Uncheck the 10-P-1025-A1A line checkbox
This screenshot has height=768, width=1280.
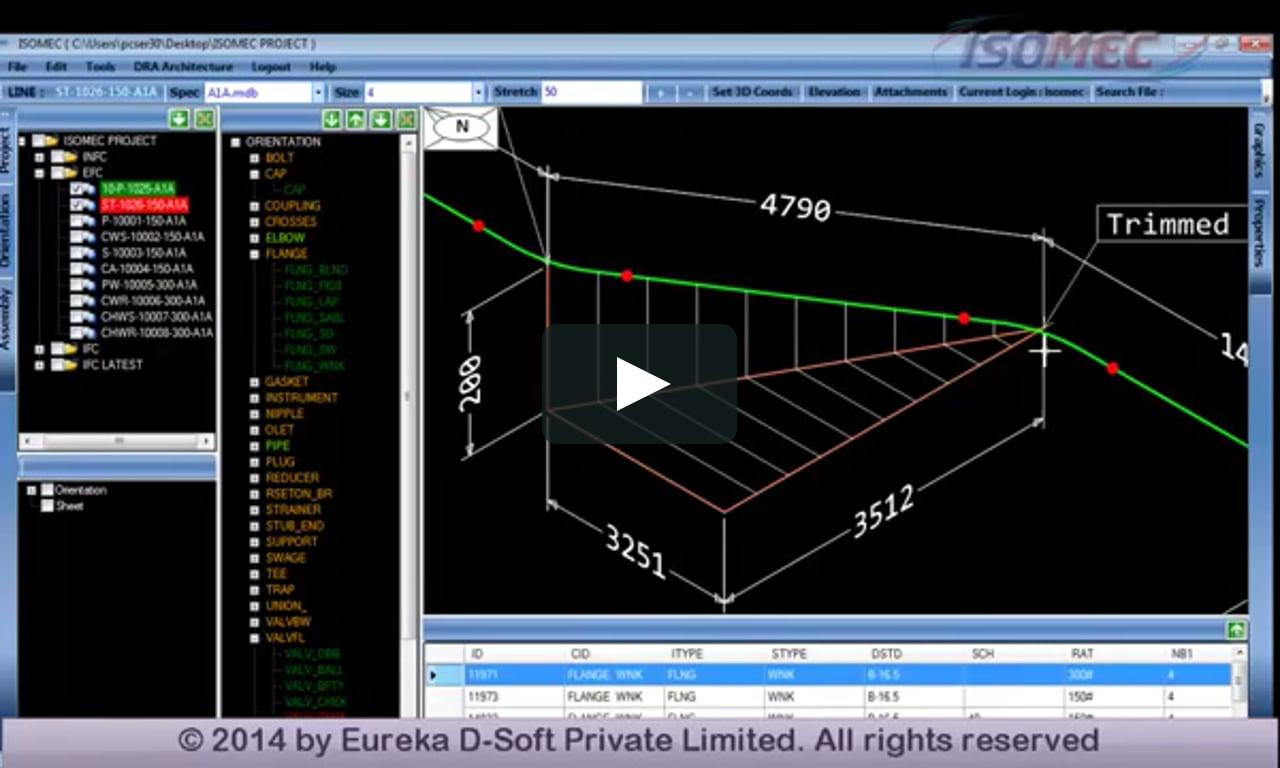pos(78,189)
